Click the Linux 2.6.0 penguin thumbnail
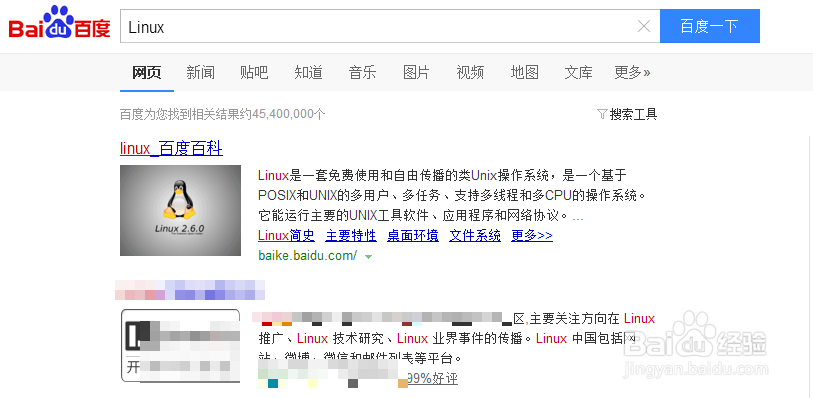813x398 pixels. point(180,210)
